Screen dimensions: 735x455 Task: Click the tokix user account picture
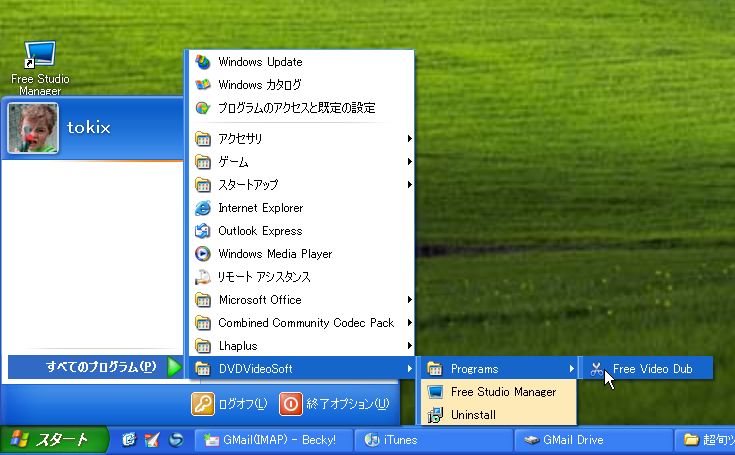coord(33,128)
